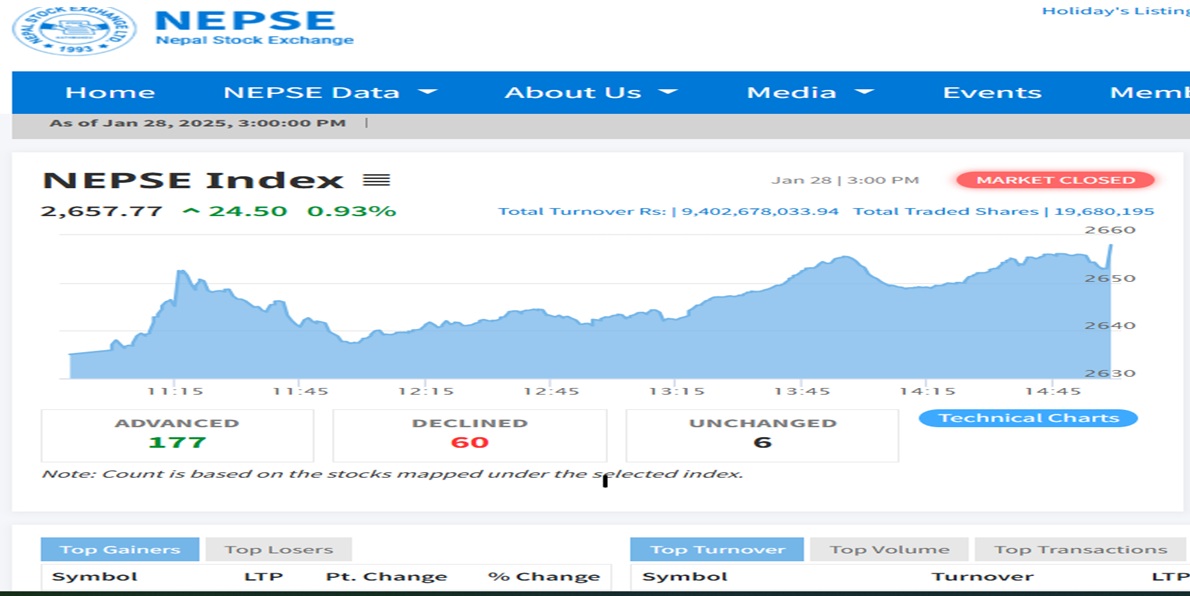Click the Nepal Stock Exchange circular logo
This screenshot has width=1190, height=596.
pyautogui.click(x=74, y=30)
